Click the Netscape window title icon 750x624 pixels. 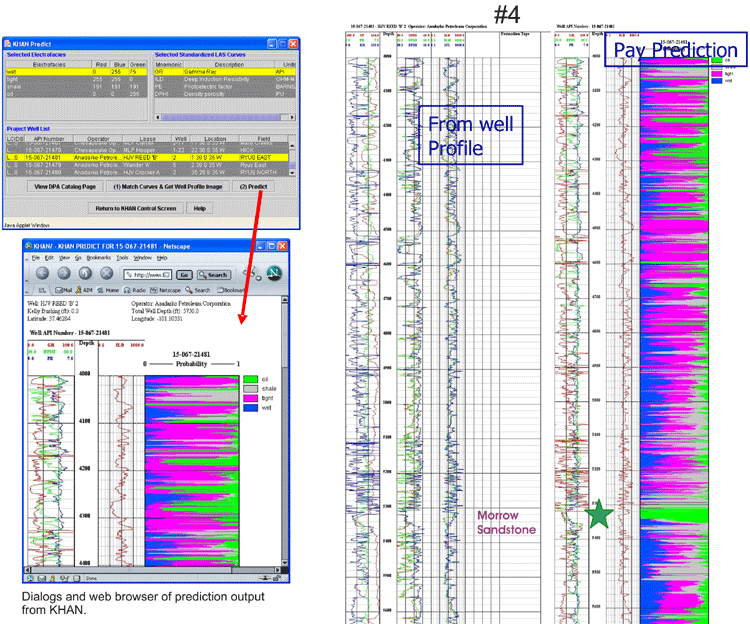(29, 246)
